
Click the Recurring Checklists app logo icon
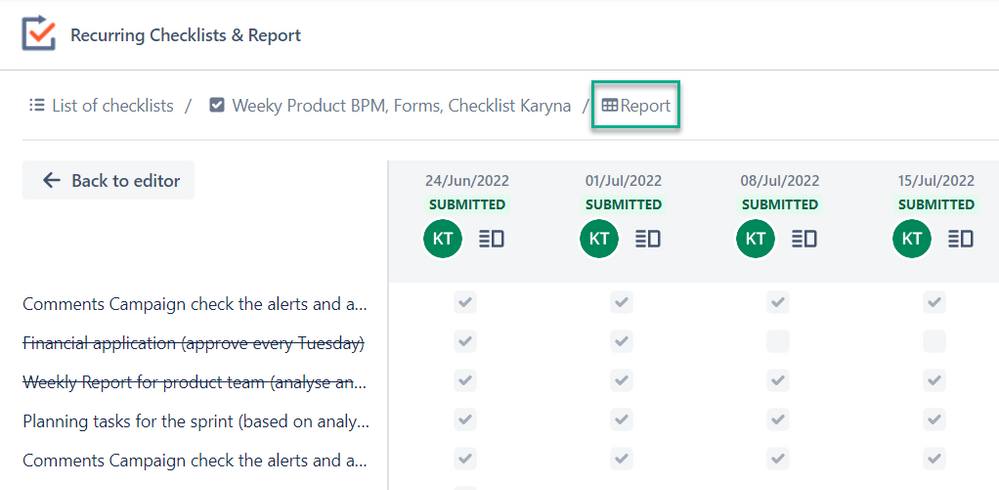[39, 32]
